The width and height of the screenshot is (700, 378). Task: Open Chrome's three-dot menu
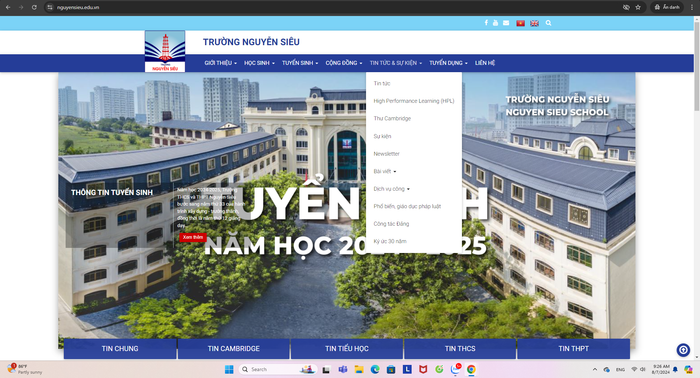tap(692, 7)
